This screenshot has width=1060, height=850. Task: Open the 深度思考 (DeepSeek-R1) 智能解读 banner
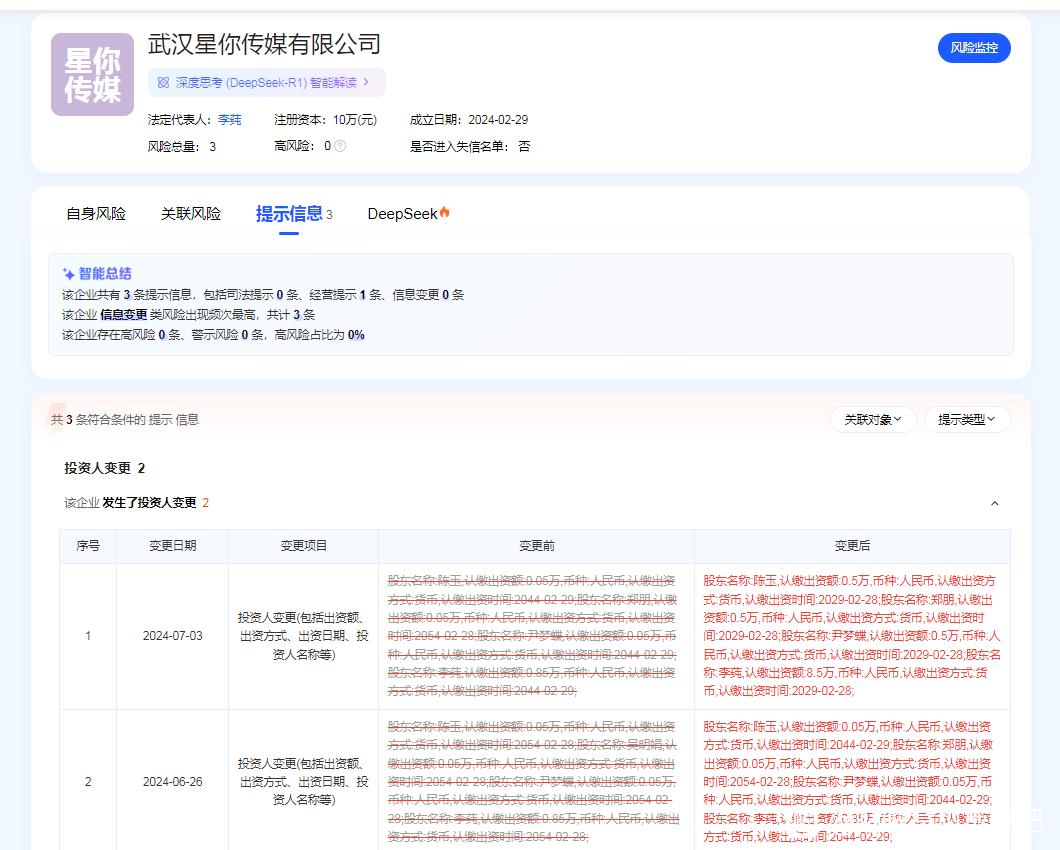pos(265,82)
